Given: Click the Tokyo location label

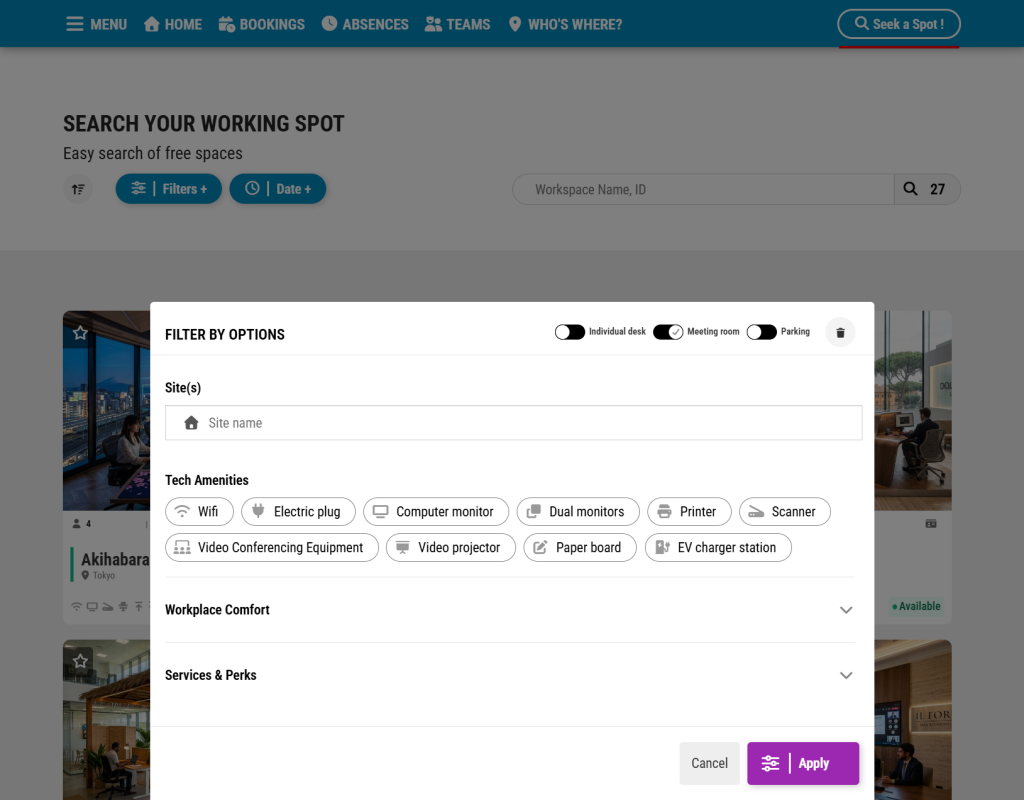Looking at the screenshot, I should (x=104, y=575).
